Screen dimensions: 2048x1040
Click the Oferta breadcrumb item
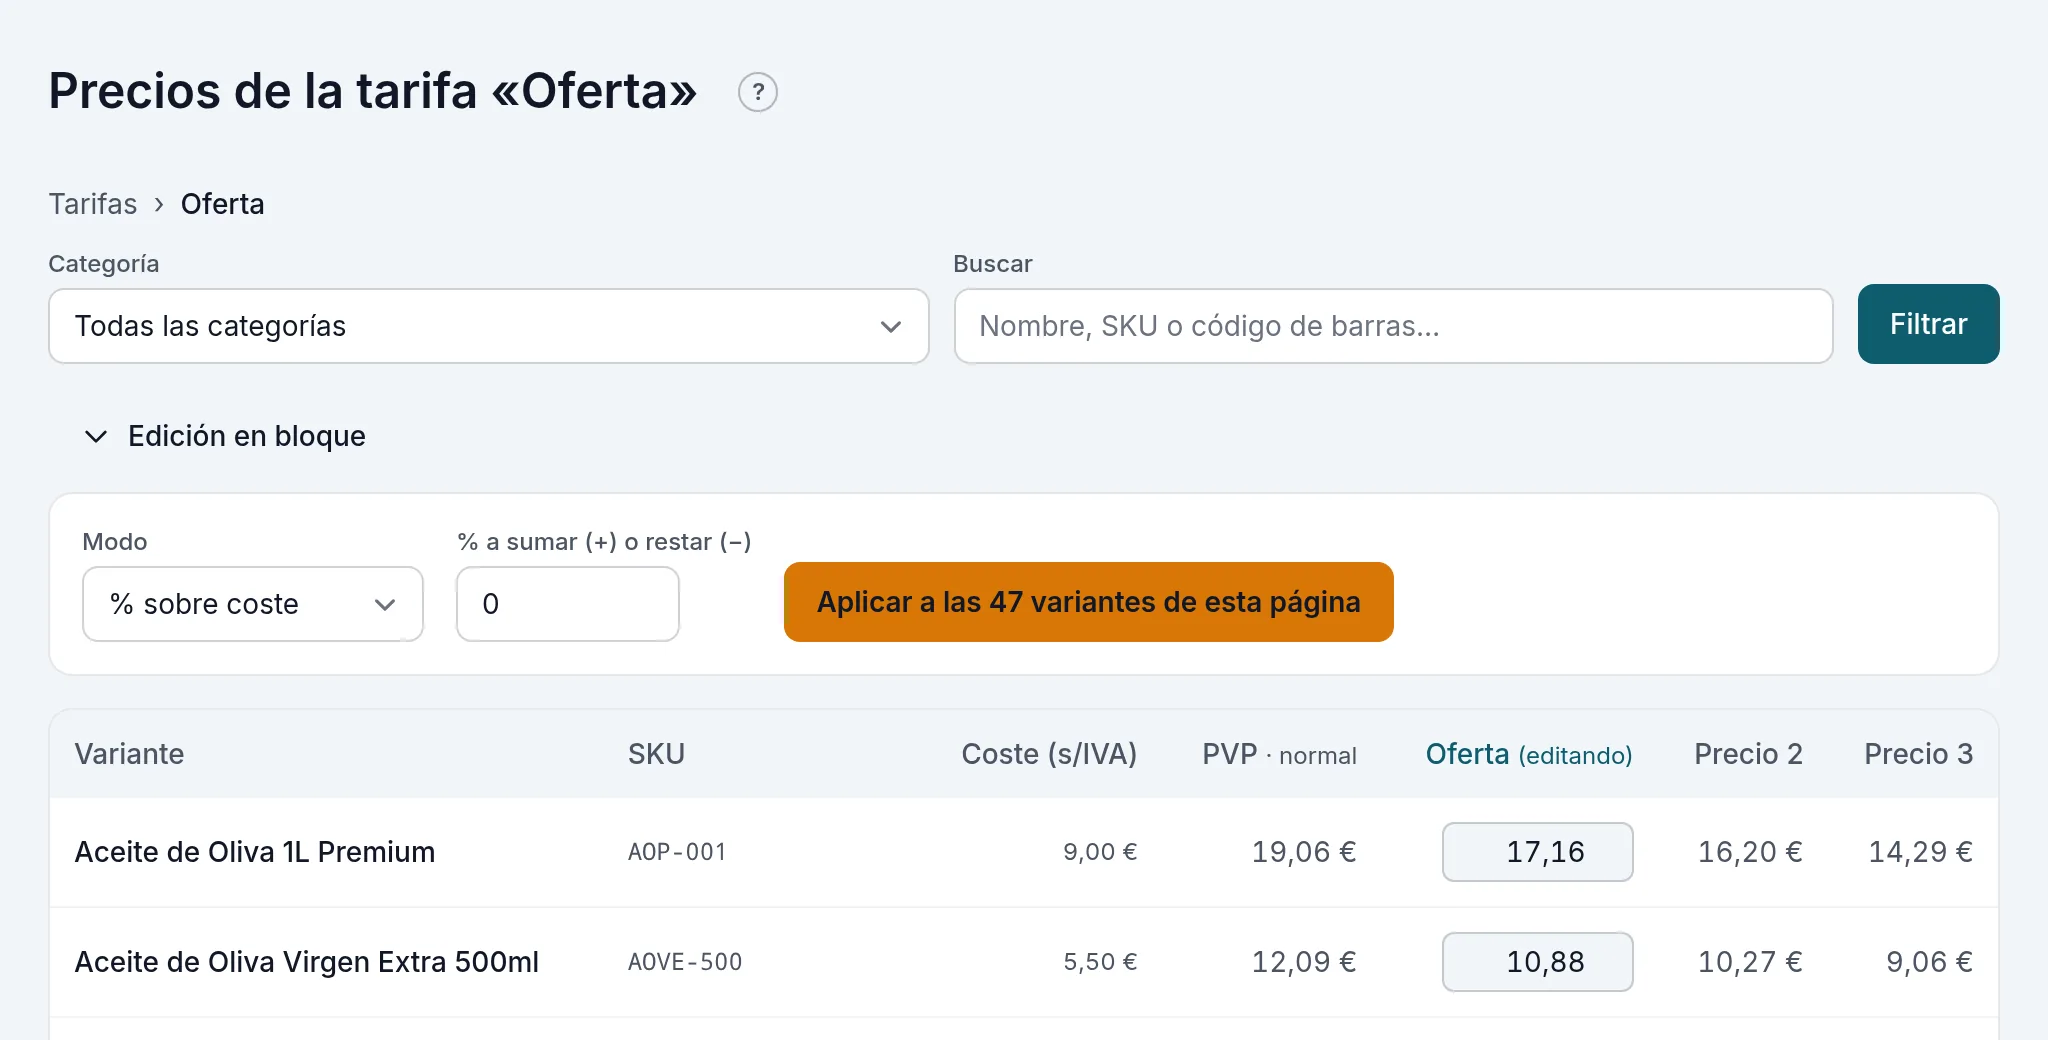pos(222,204)
